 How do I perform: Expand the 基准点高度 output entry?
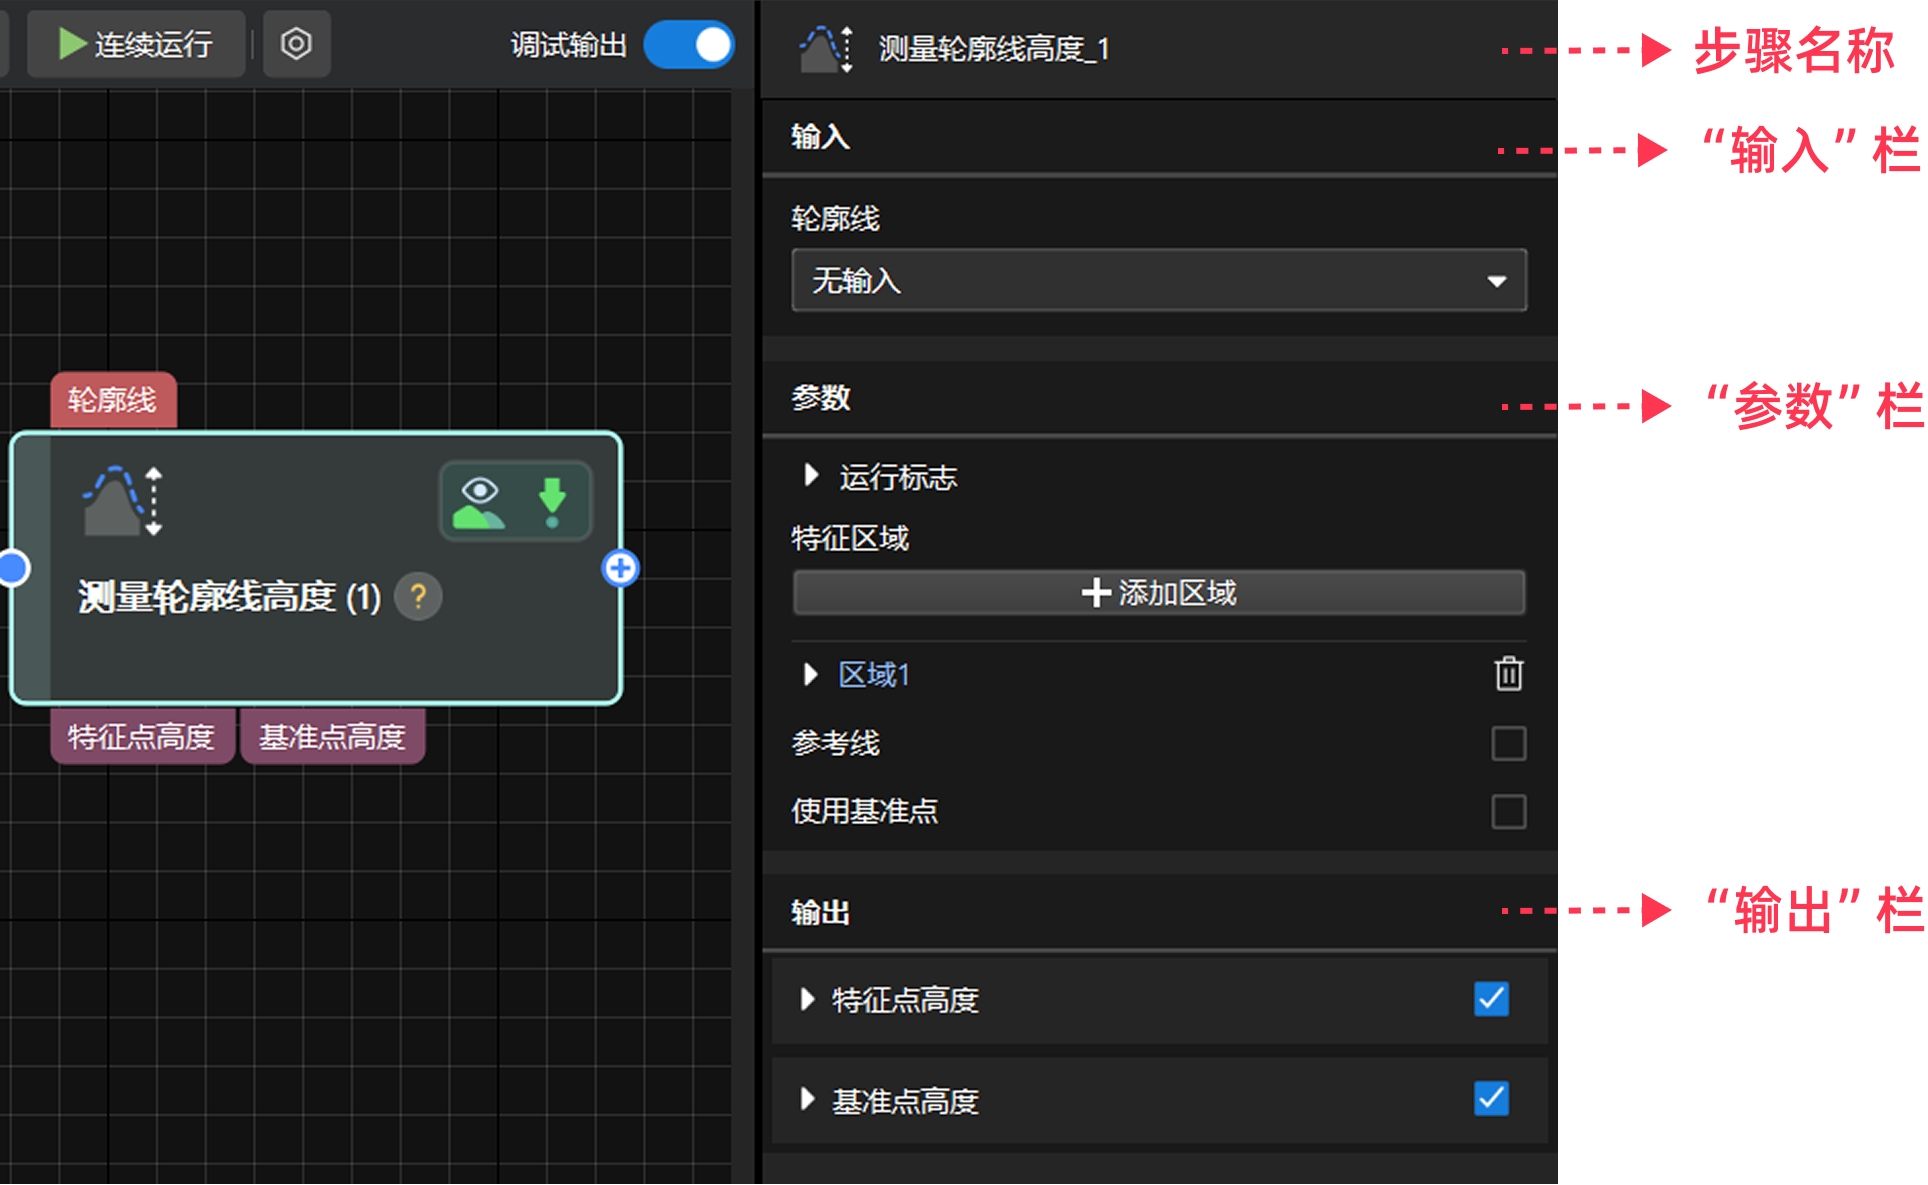[x=806, y=1100]
